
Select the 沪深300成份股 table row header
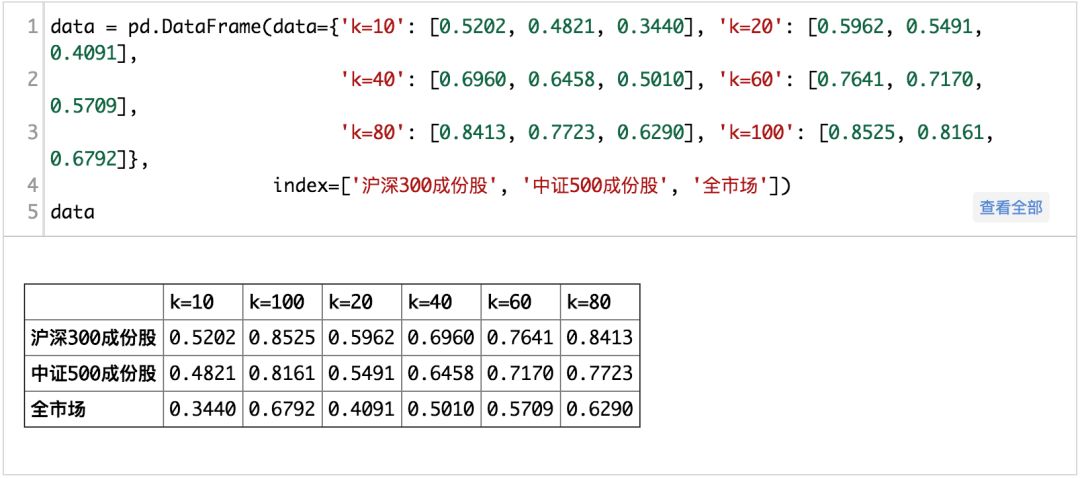pos(94,338)
